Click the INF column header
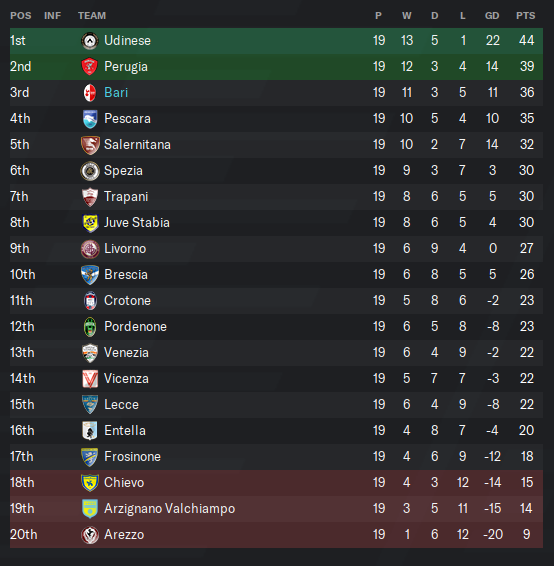This screenshot has width=554, height=566. point(52,16)
